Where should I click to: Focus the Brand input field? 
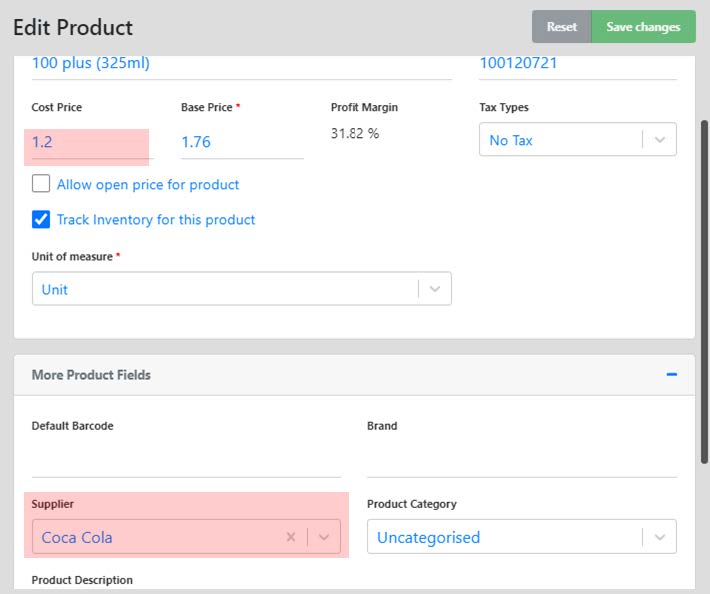522,460
